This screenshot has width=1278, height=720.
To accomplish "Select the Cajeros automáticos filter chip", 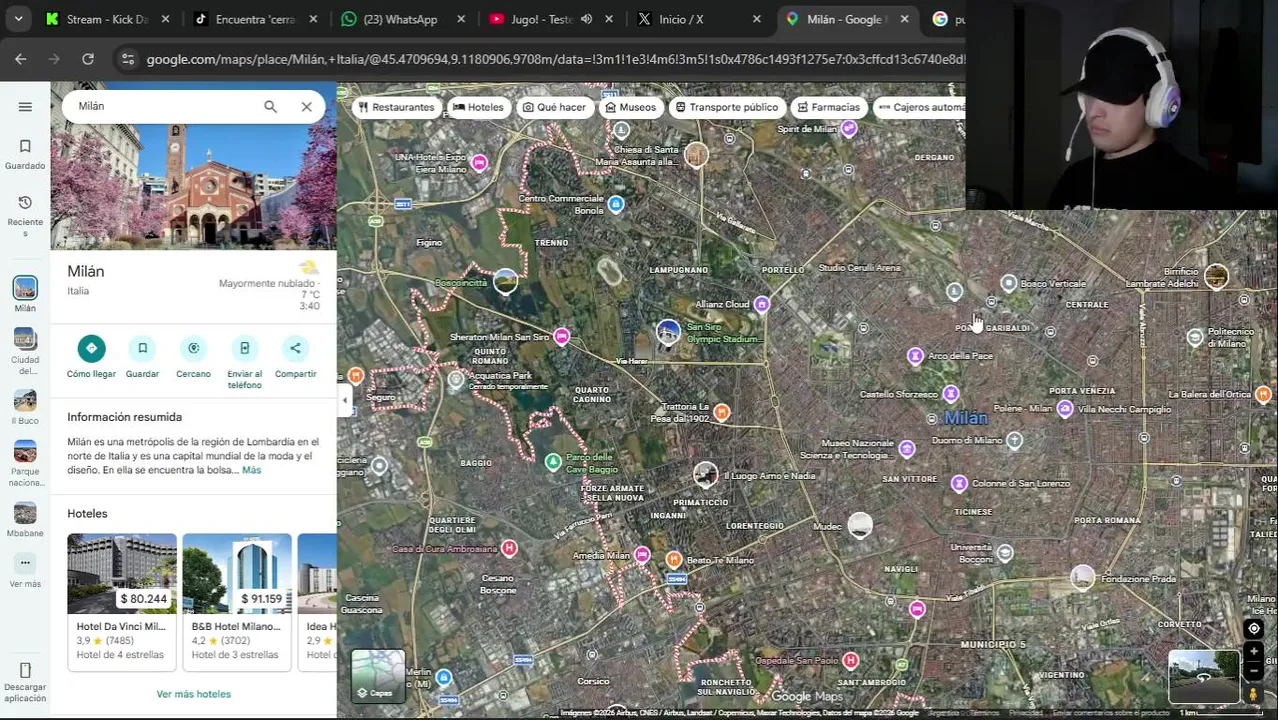I will [921, 107].
